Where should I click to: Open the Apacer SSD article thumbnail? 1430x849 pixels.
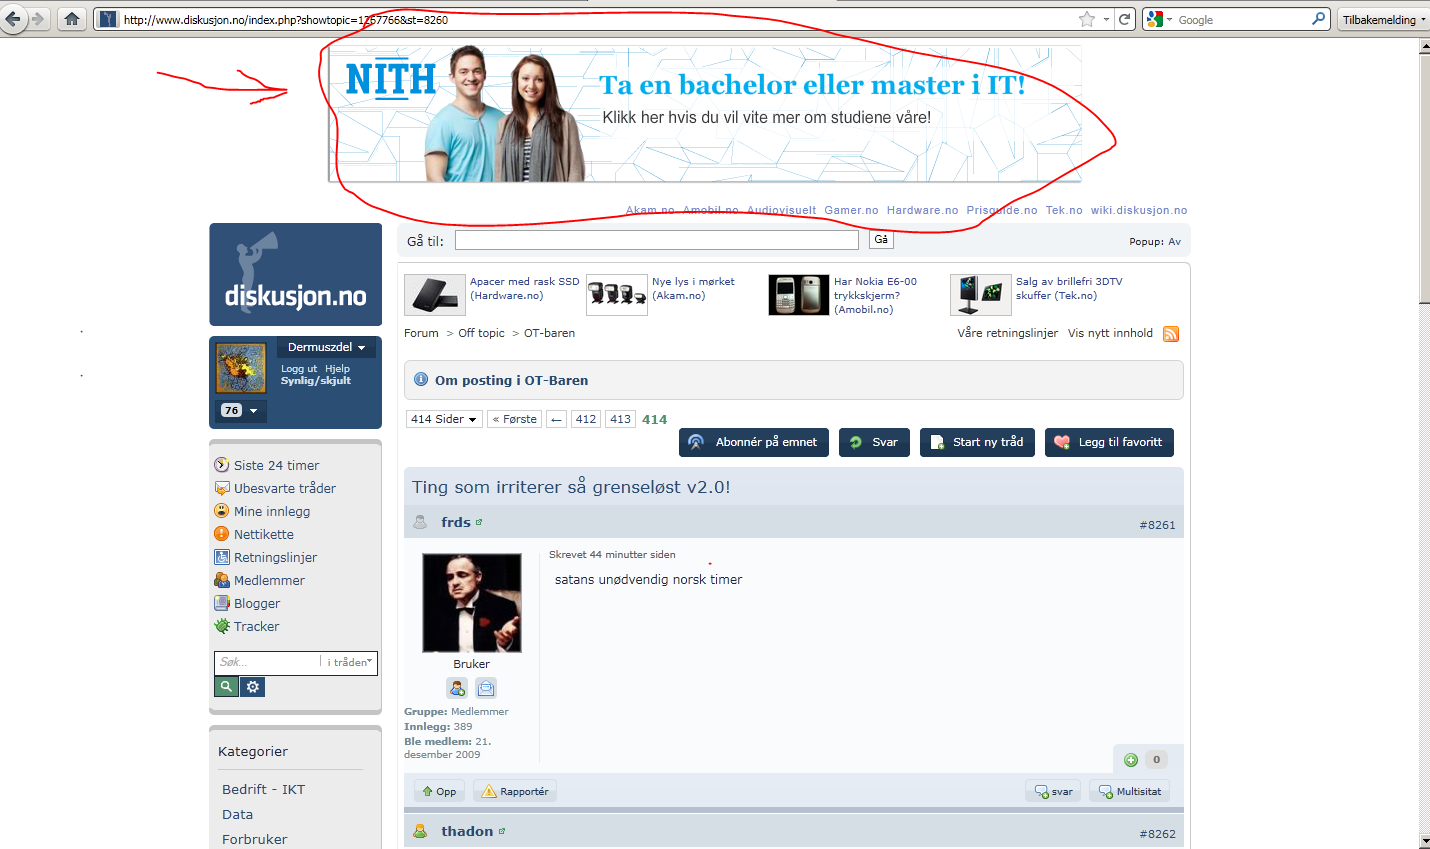click(x=434, y=295)
